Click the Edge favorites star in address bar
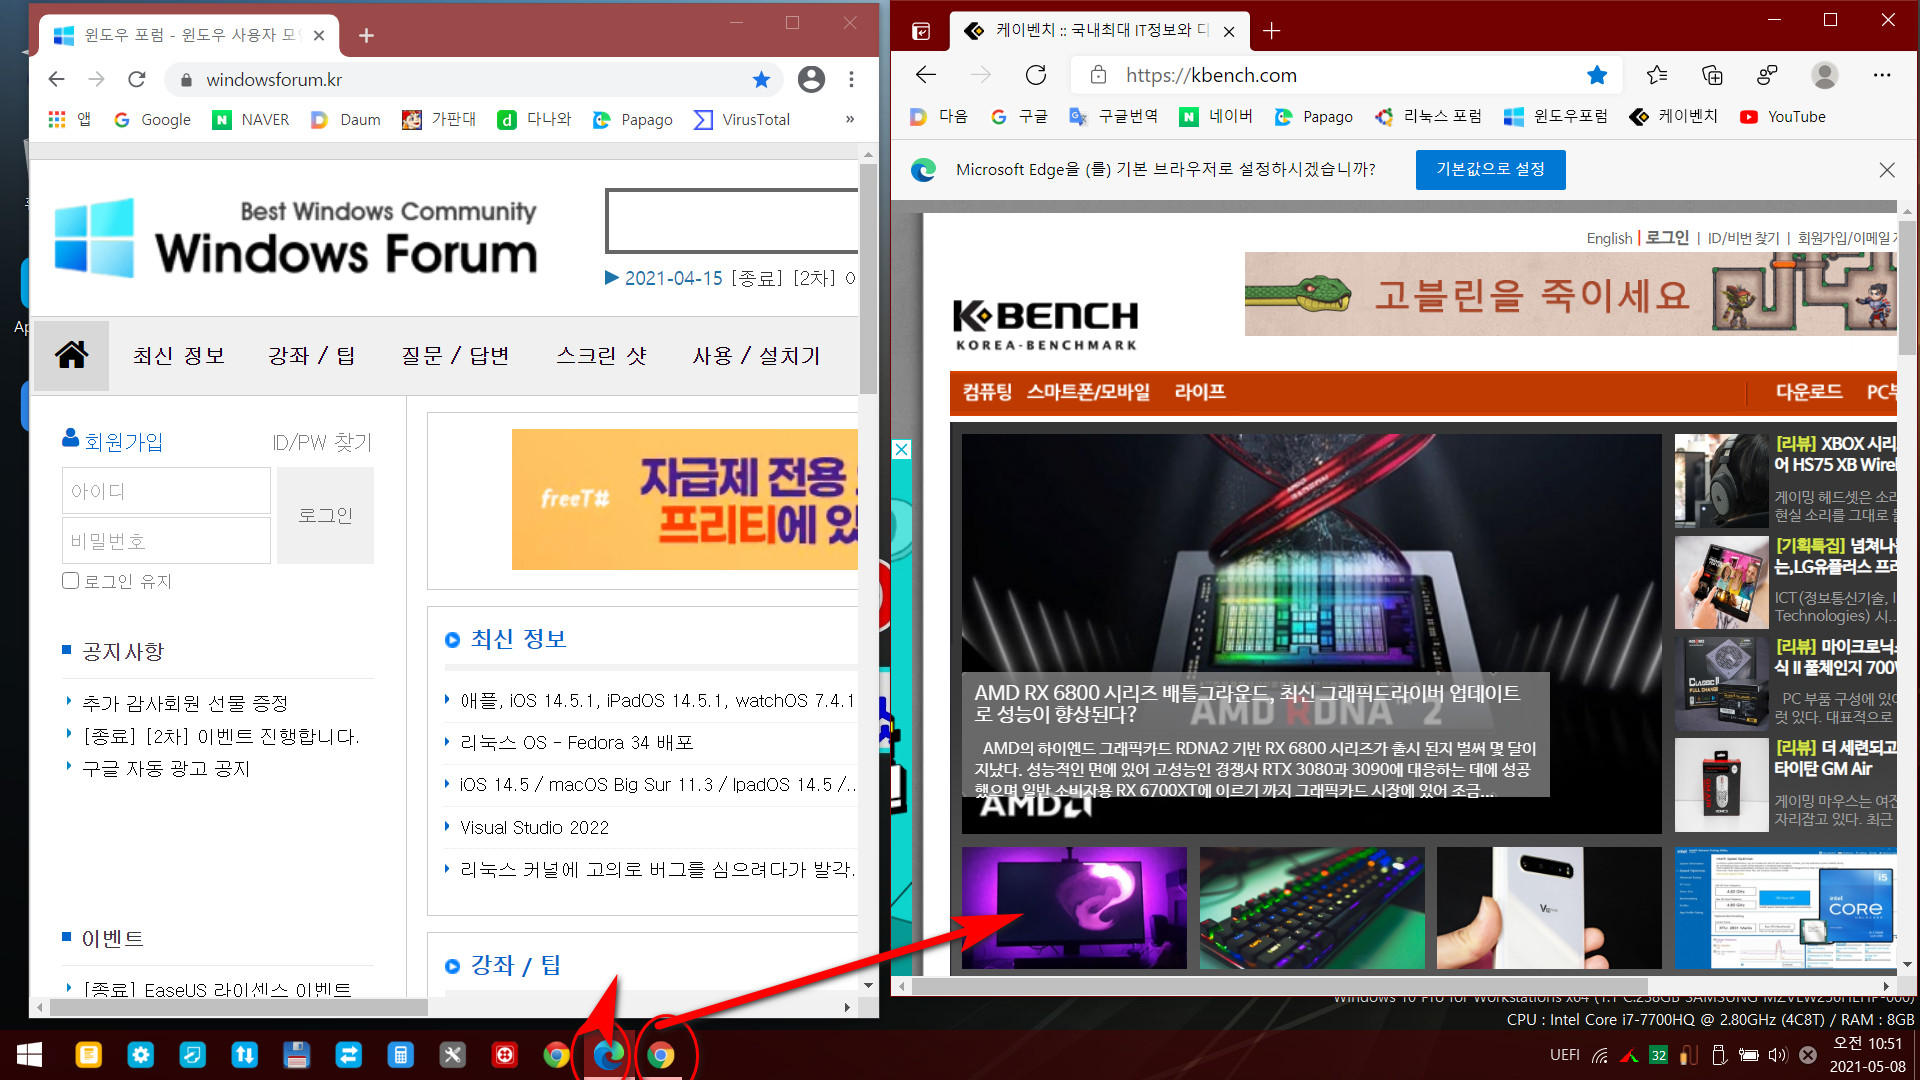This screenshot has width=1920, height=1080. [x=1597, y=75]
